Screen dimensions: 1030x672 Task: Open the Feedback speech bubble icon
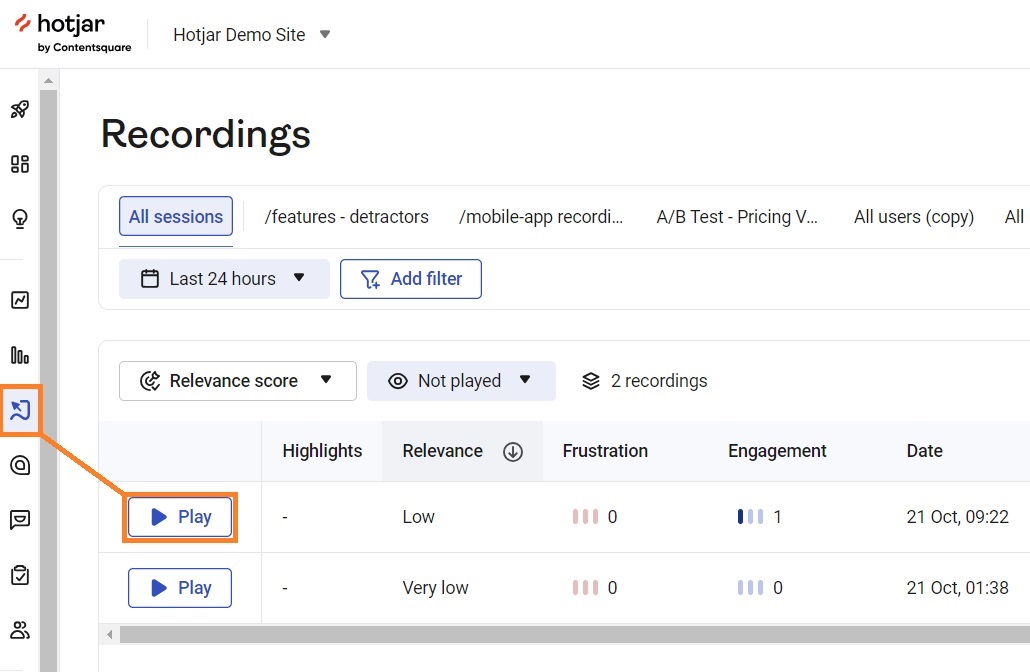pos(20,518)
